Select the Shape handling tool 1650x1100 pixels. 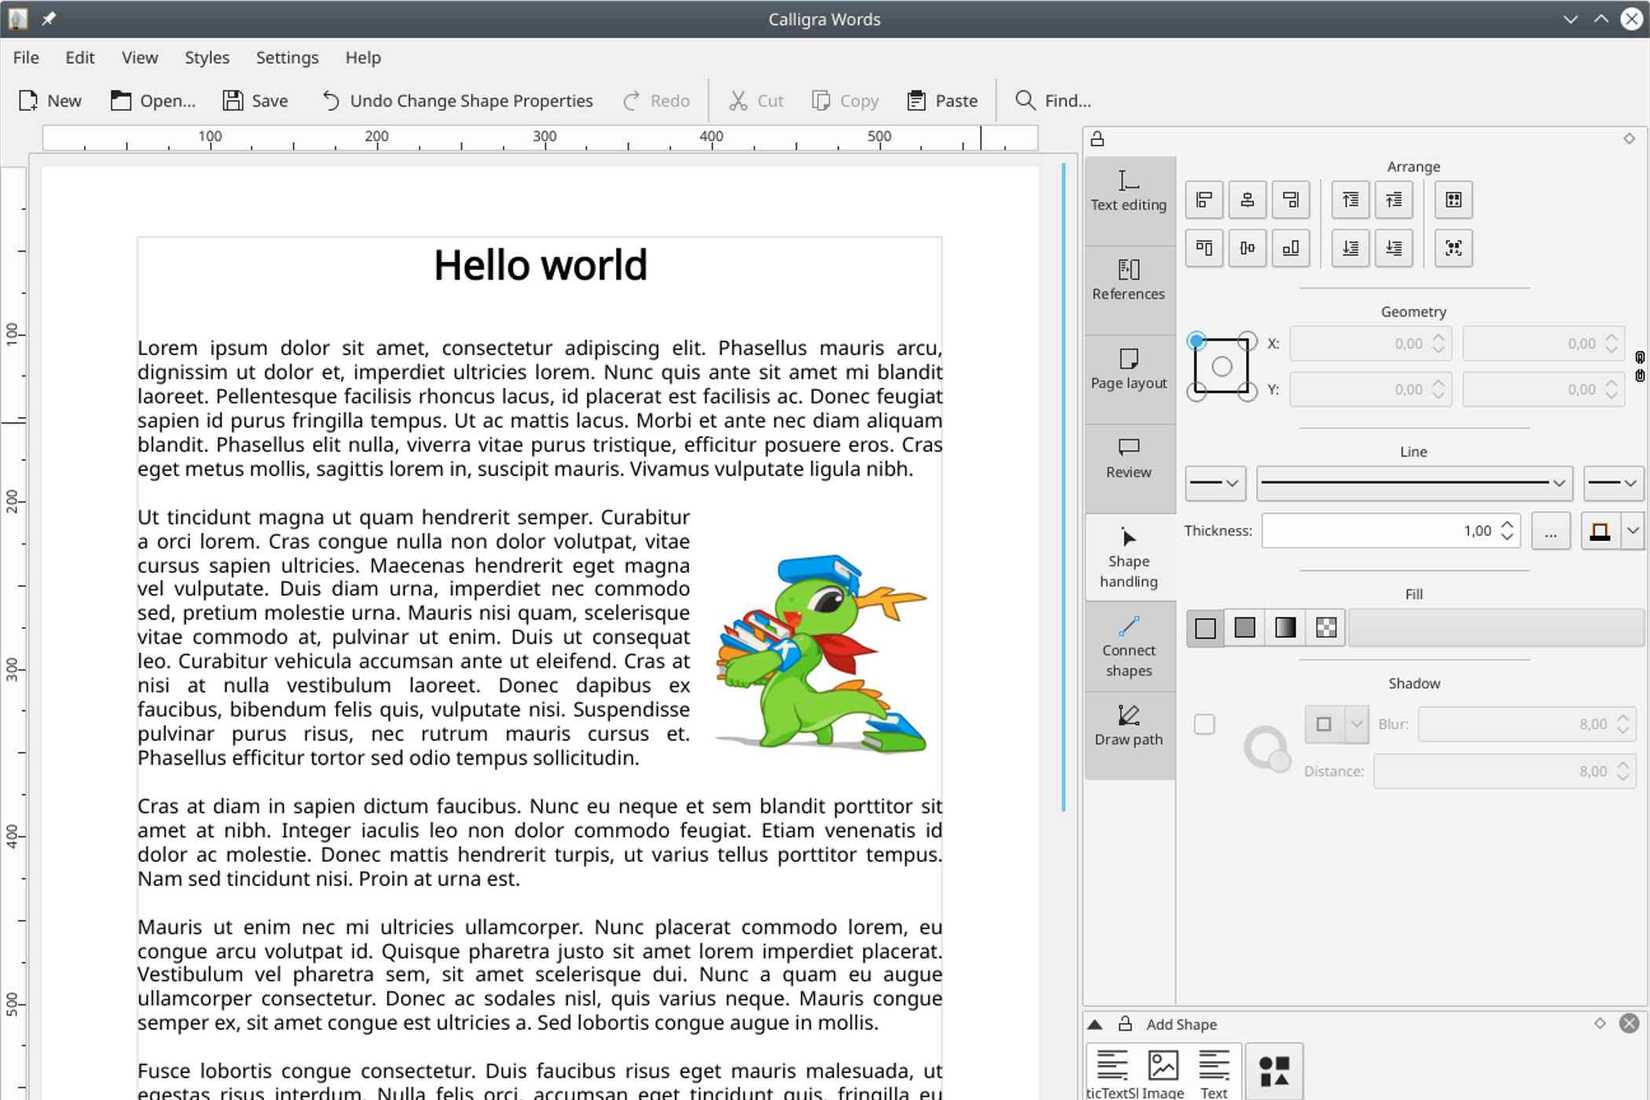point(1128,556)
